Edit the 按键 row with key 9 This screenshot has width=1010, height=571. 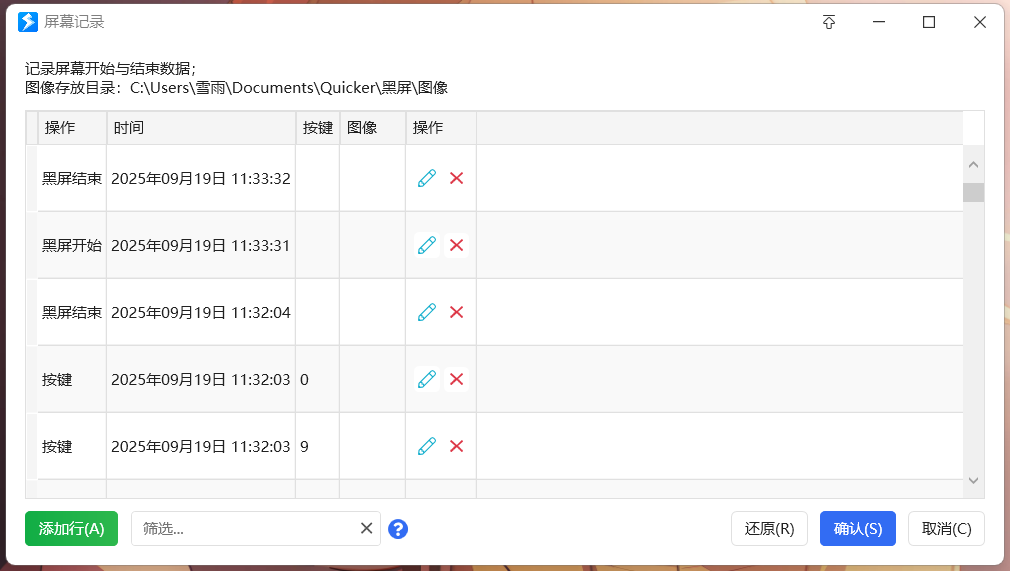point(427,446)
